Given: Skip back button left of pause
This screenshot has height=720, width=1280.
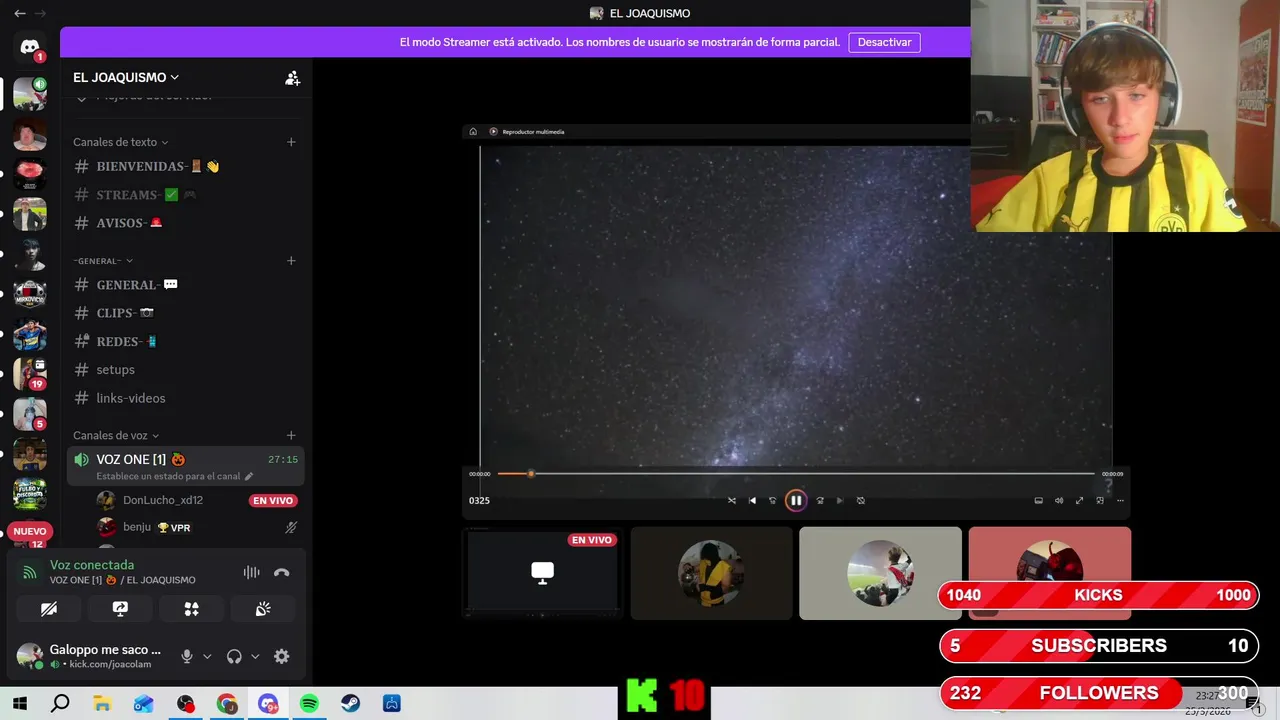Looking at the screenshot, I should (772, 501).
